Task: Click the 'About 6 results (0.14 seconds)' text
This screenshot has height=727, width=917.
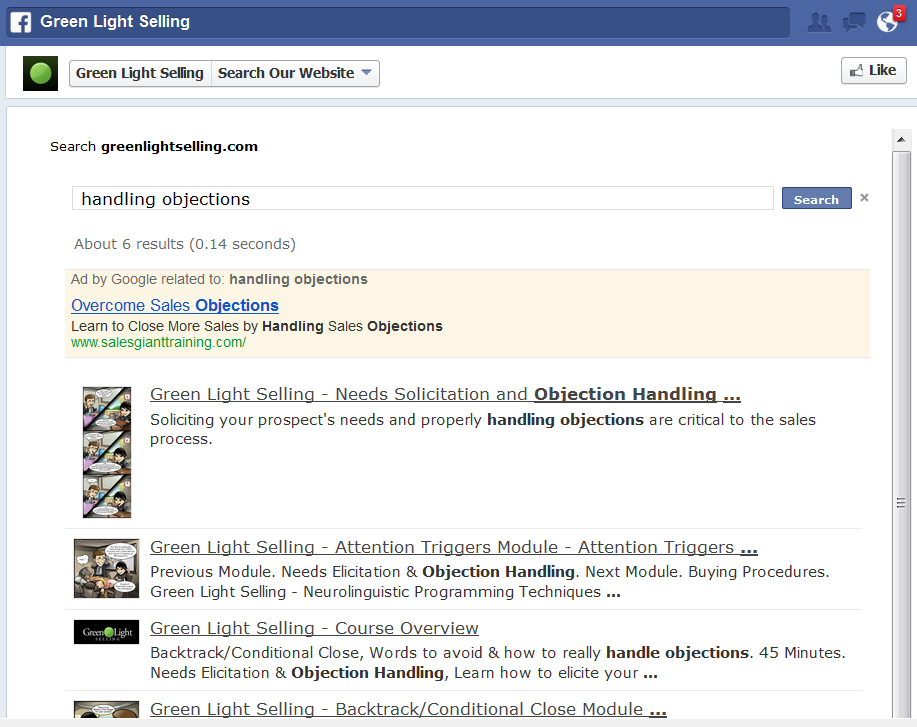Action: pyautogui.click(x=185, y=244)
